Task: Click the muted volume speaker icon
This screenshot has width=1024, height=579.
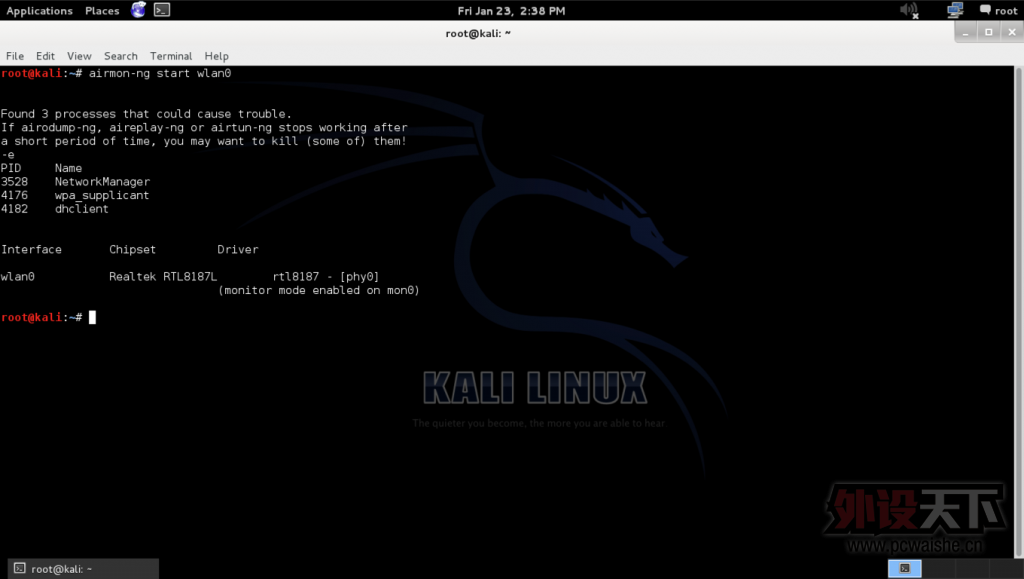Action: (908, 10)
